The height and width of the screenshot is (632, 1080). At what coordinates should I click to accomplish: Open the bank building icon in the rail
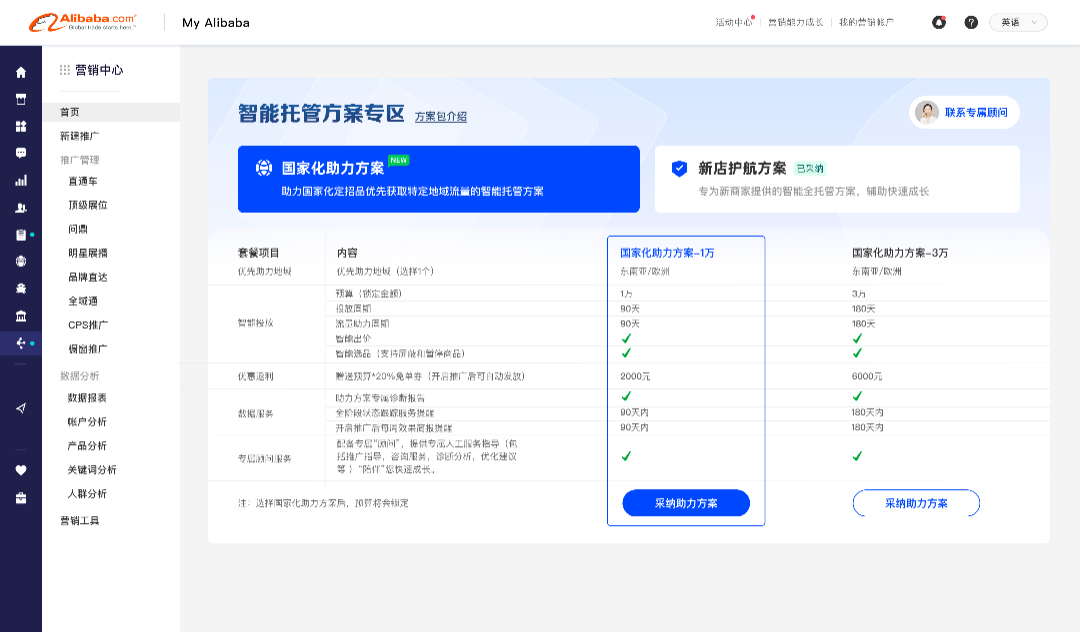point(21,316)
